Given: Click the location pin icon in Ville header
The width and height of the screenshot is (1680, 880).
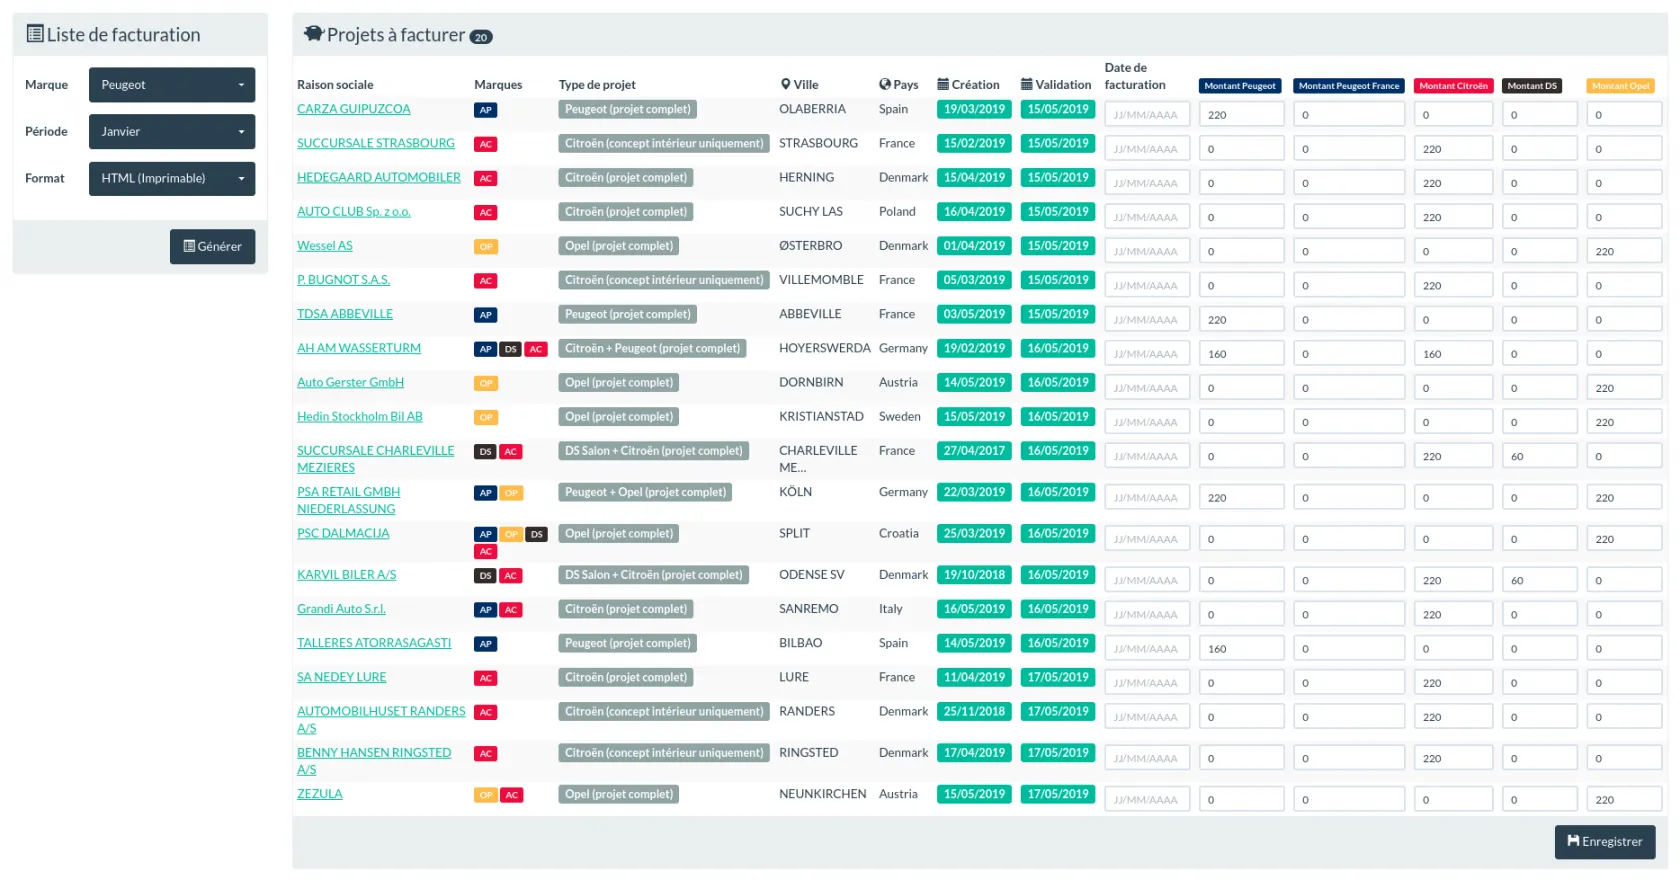Looking at the screenshot, I should (786, 85).
